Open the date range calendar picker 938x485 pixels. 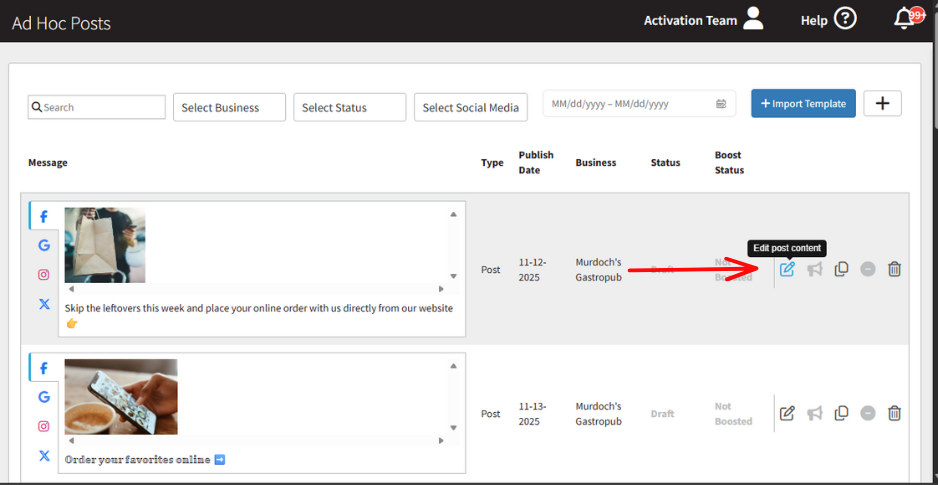coord(721,104)
